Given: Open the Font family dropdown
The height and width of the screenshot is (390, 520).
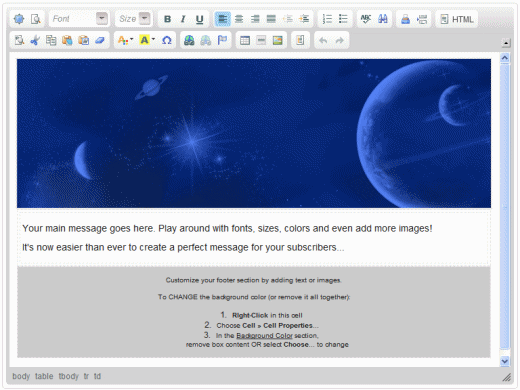Looking at the screenshot, I should click(x=79, y=19).
